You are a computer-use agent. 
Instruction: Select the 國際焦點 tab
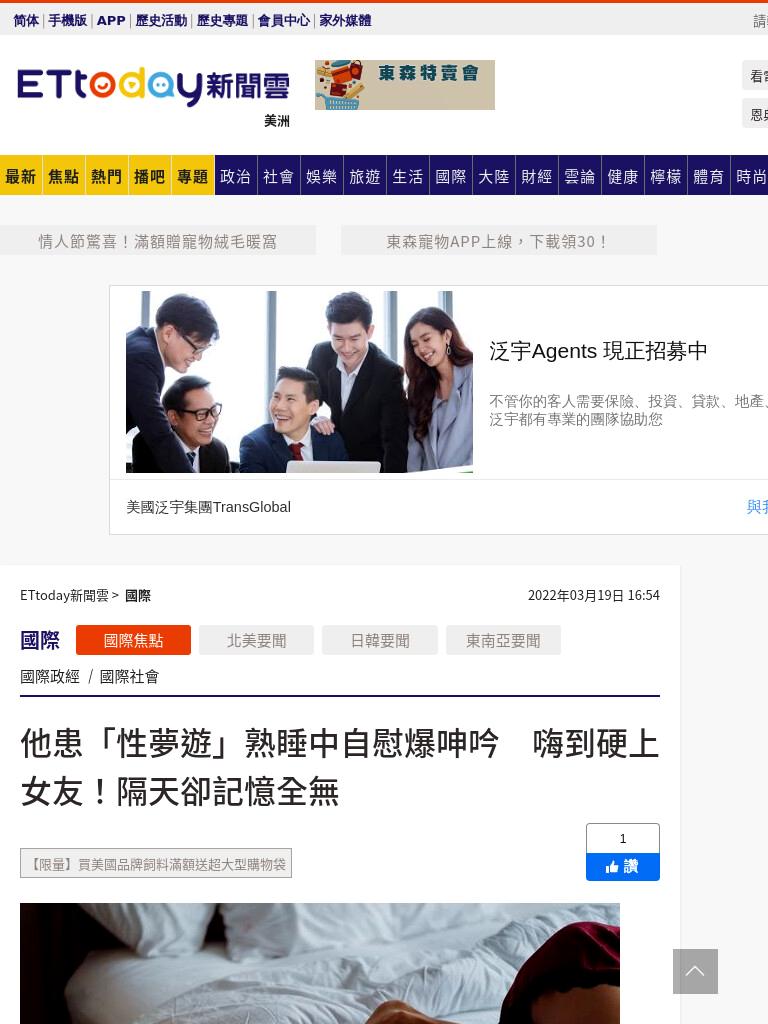coord(133,640)
